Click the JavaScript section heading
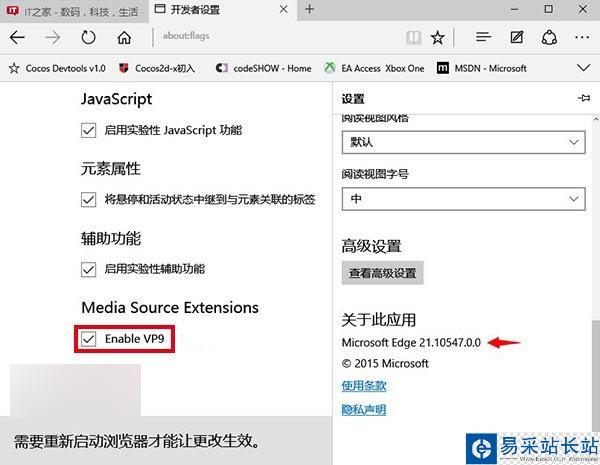The image size is (600, 465). (x=116, y=99)
